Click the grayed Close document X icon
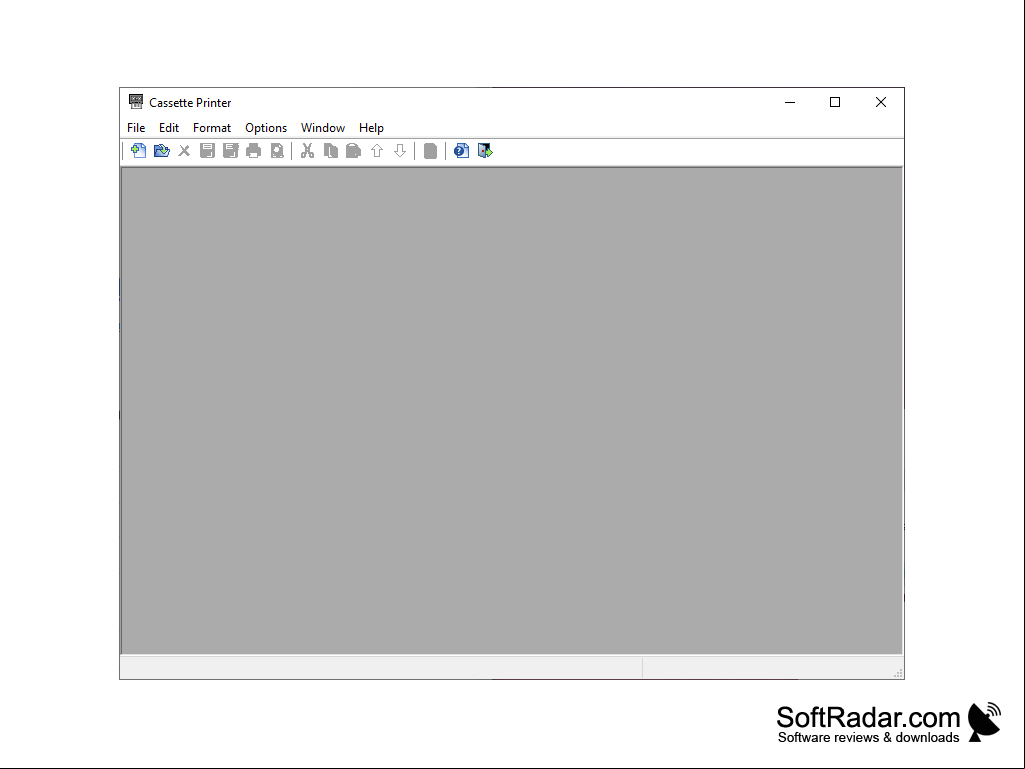This screenshot has width=1025, height=769. 184,151
